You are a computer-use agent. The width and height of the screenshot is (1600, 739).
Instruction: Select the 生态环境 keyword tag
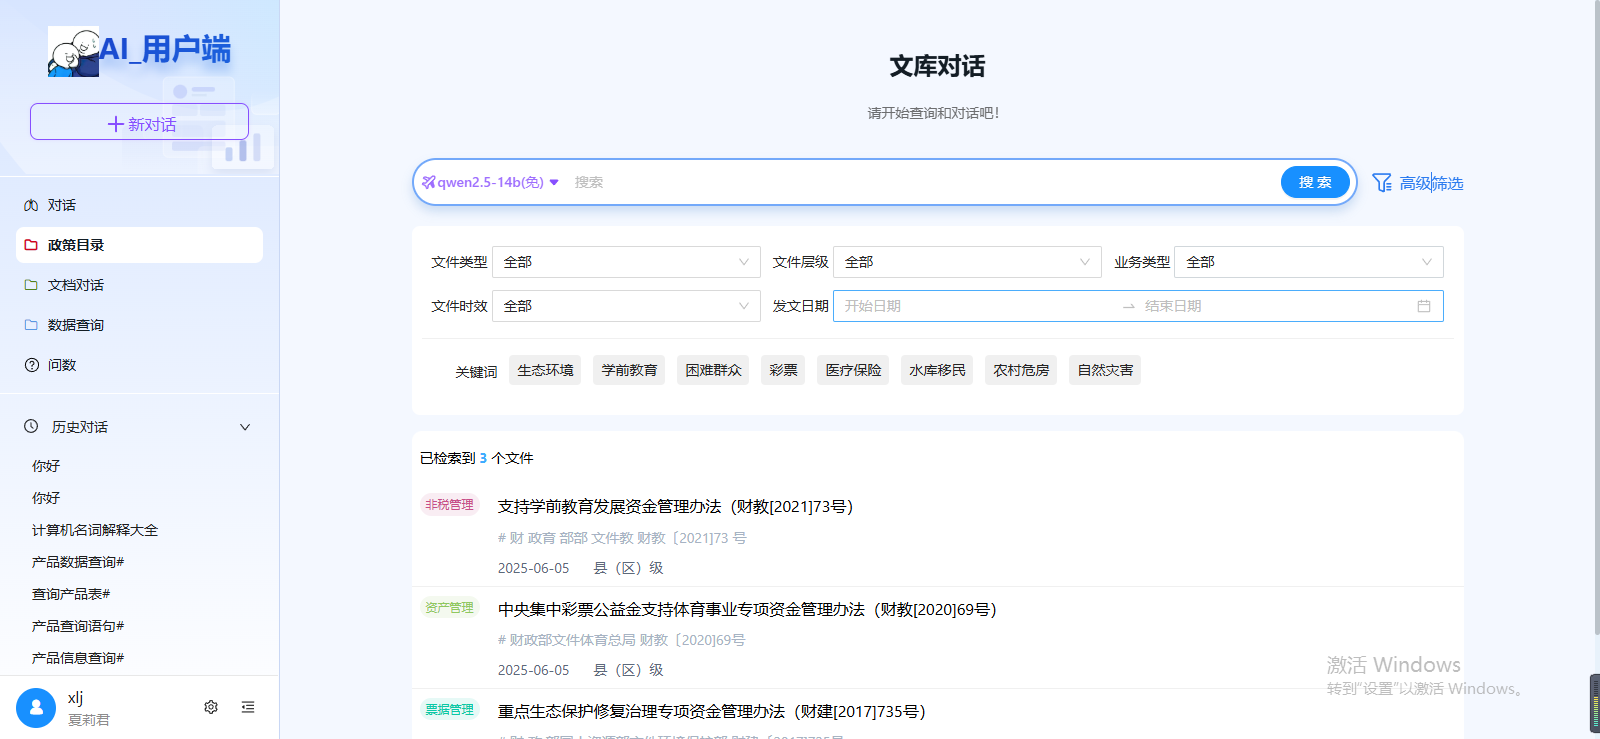tap(545, 370)
